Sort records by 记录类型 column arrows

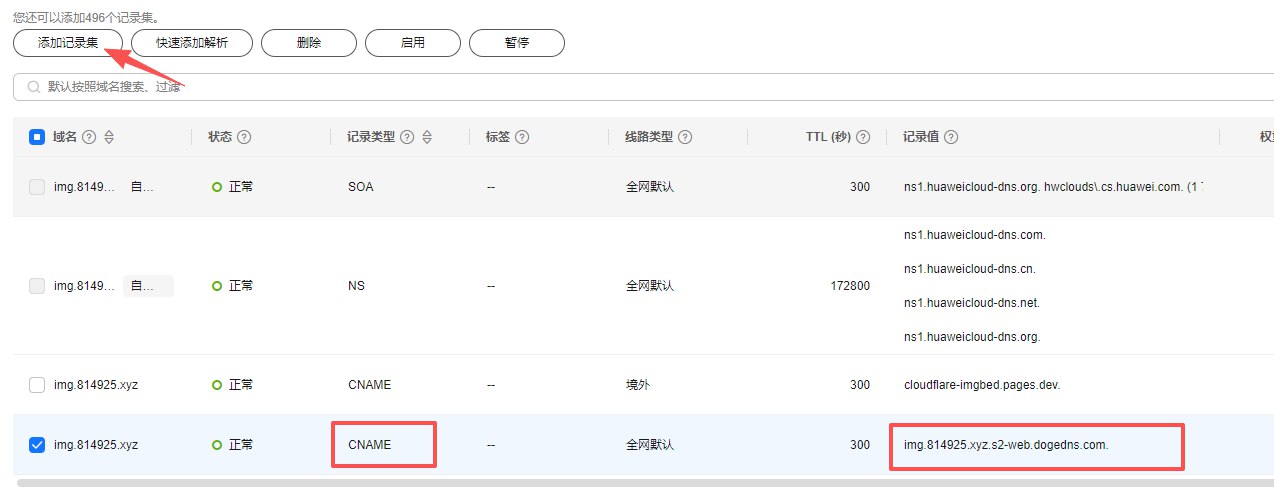(x=427, y=138)
